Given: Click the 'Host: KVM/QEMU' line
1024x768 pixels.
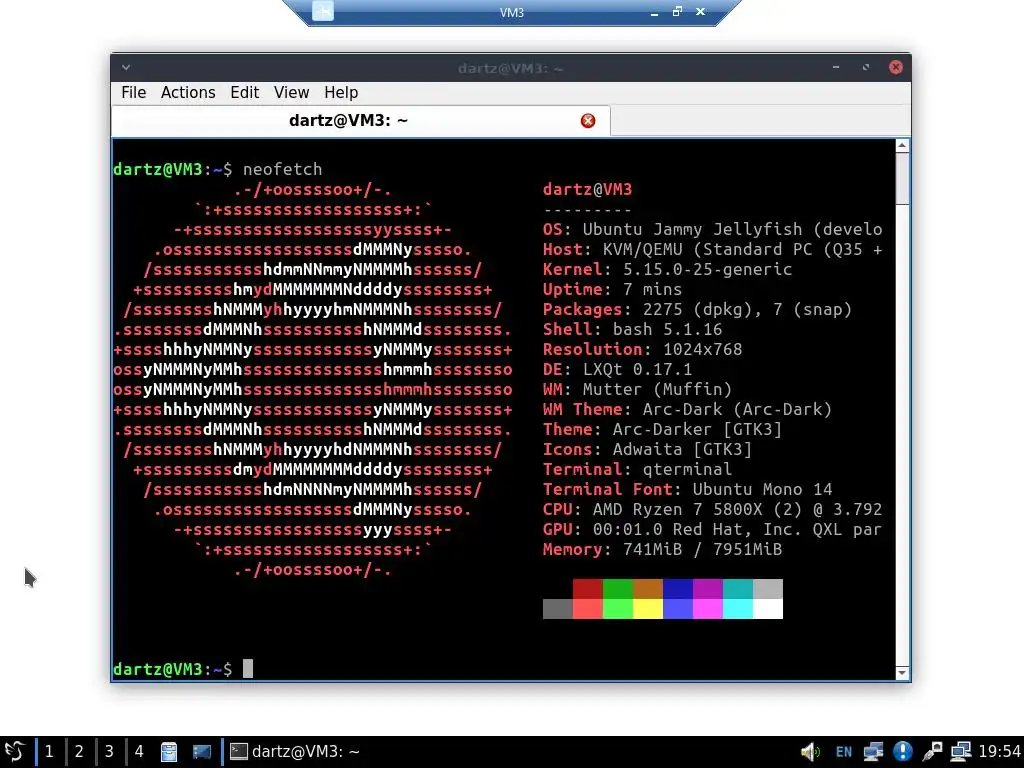Looking at the screenshot, I should [712, 249].
